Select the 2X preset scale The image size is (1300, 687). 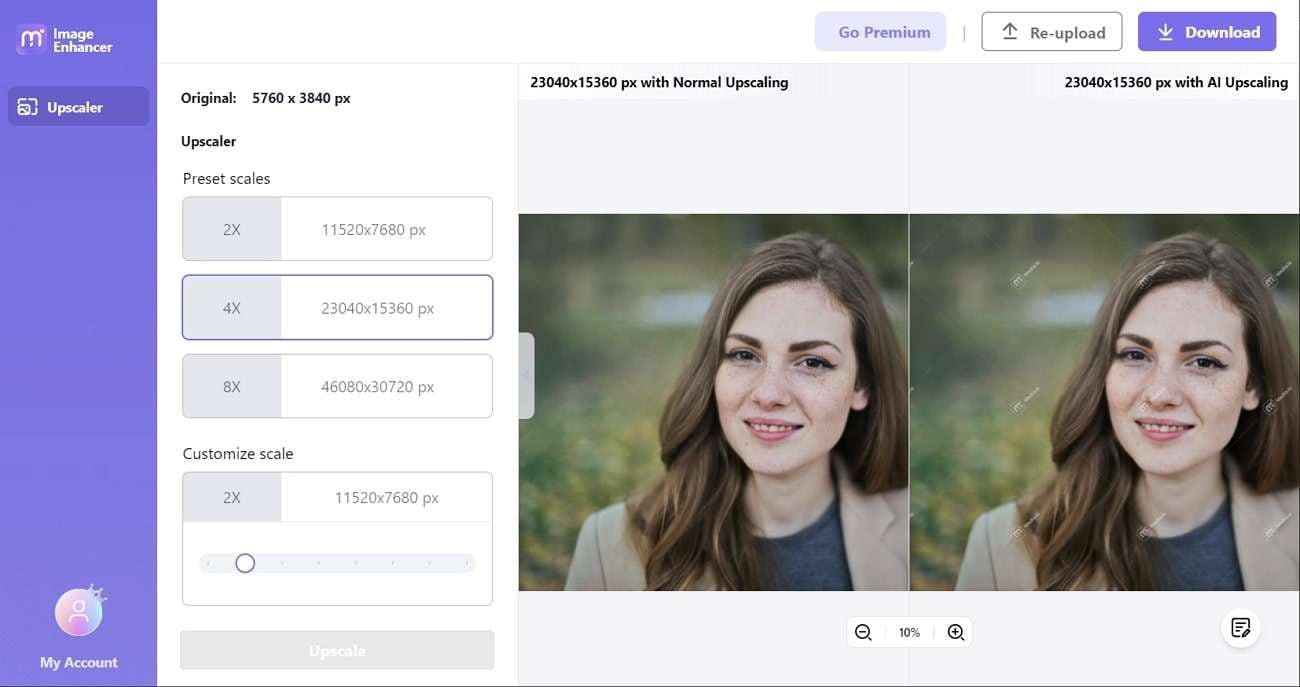tap(337, 228)
